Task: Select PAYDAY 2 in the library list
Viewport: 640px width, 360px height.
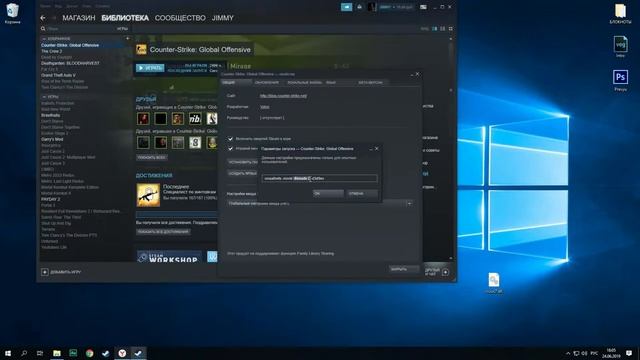Action: pos(50,199)
